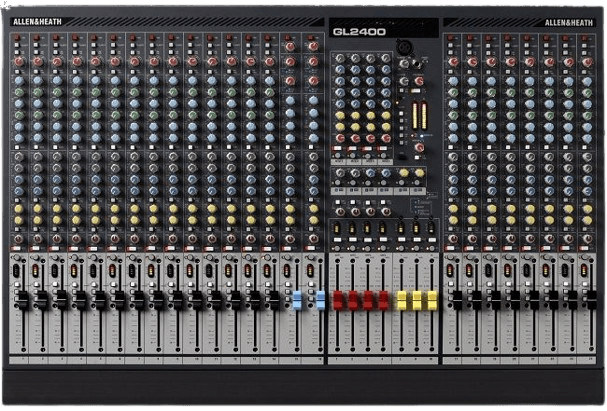Click the Allen & Heath logo at top left

pos(30,27)
